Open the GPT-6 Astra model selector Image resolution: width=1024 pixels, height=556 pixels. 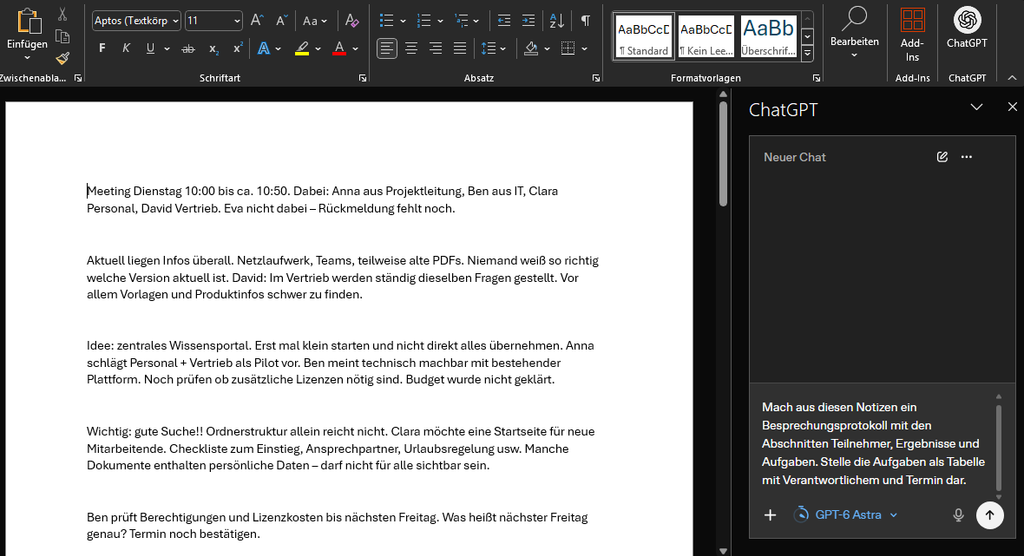pos(846,515)
